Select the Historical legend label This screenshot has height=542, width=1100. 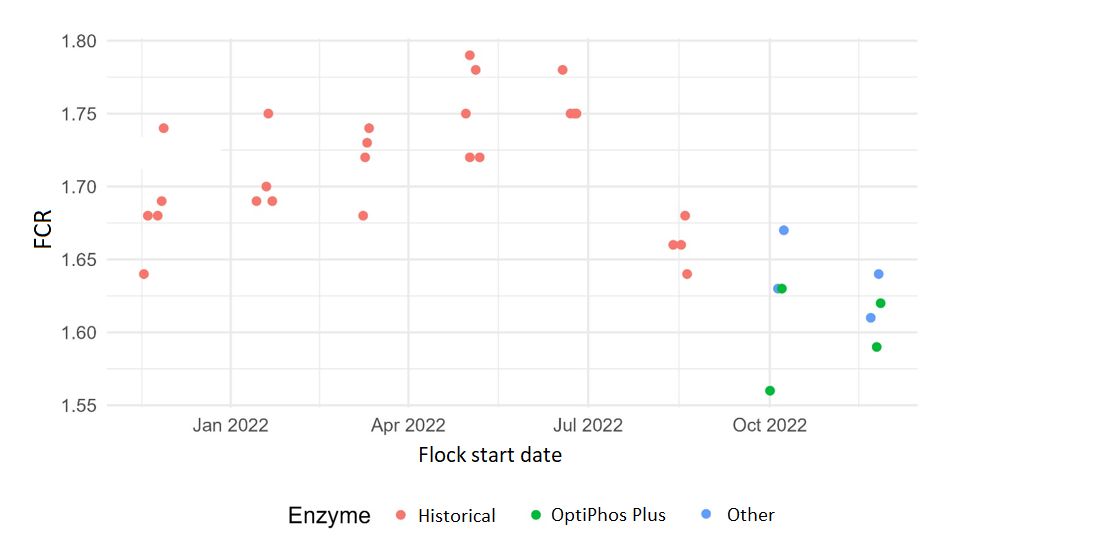tap(456, 516)
